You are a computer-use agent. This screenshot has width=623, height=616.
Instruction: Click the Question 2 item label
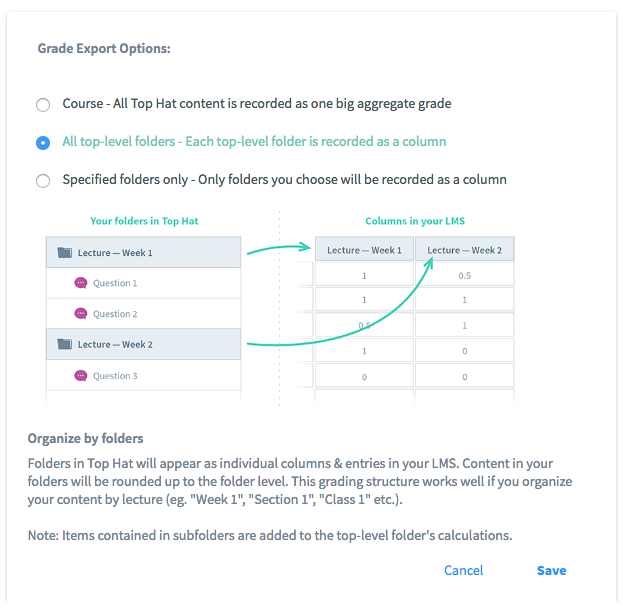pos(115,314)
